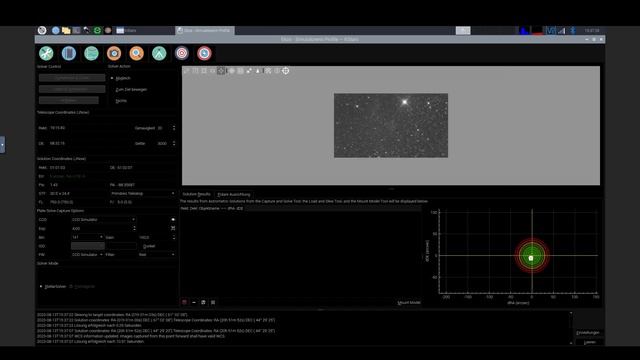The height and width of the screenshot is (360, 640).
Task: Adjust the exposure value spinner arrows
Action: [x=134, y=229]
